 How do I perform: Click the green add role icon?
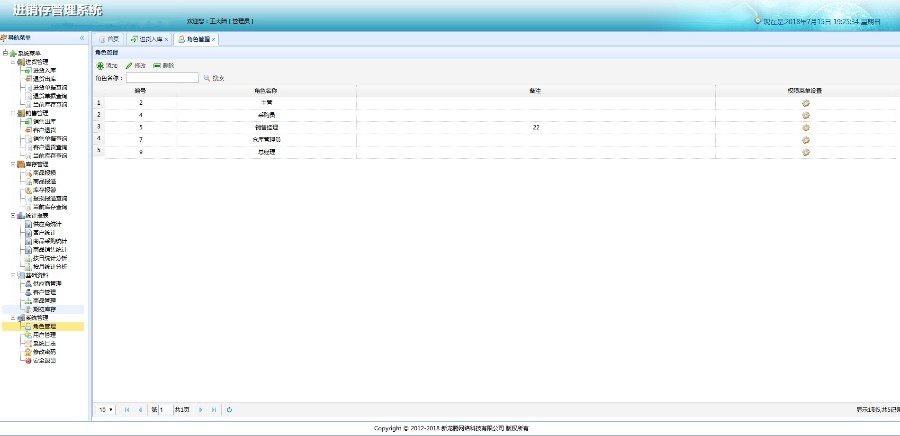tap(100, 66)
